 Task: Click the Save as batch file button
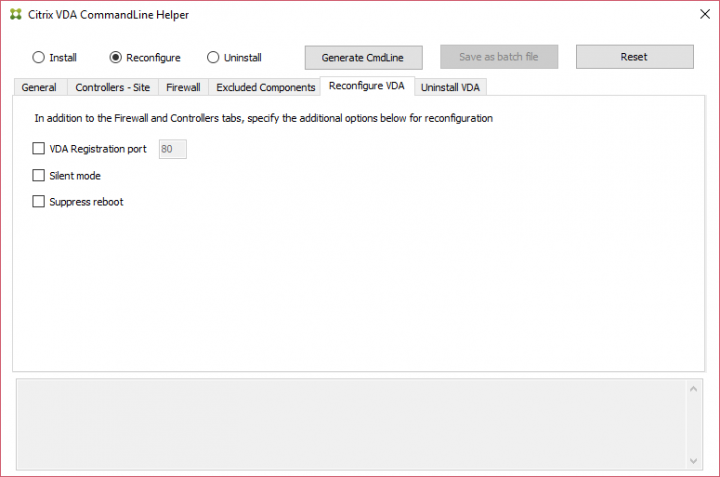pyautogui.click(x=499, y=57)
